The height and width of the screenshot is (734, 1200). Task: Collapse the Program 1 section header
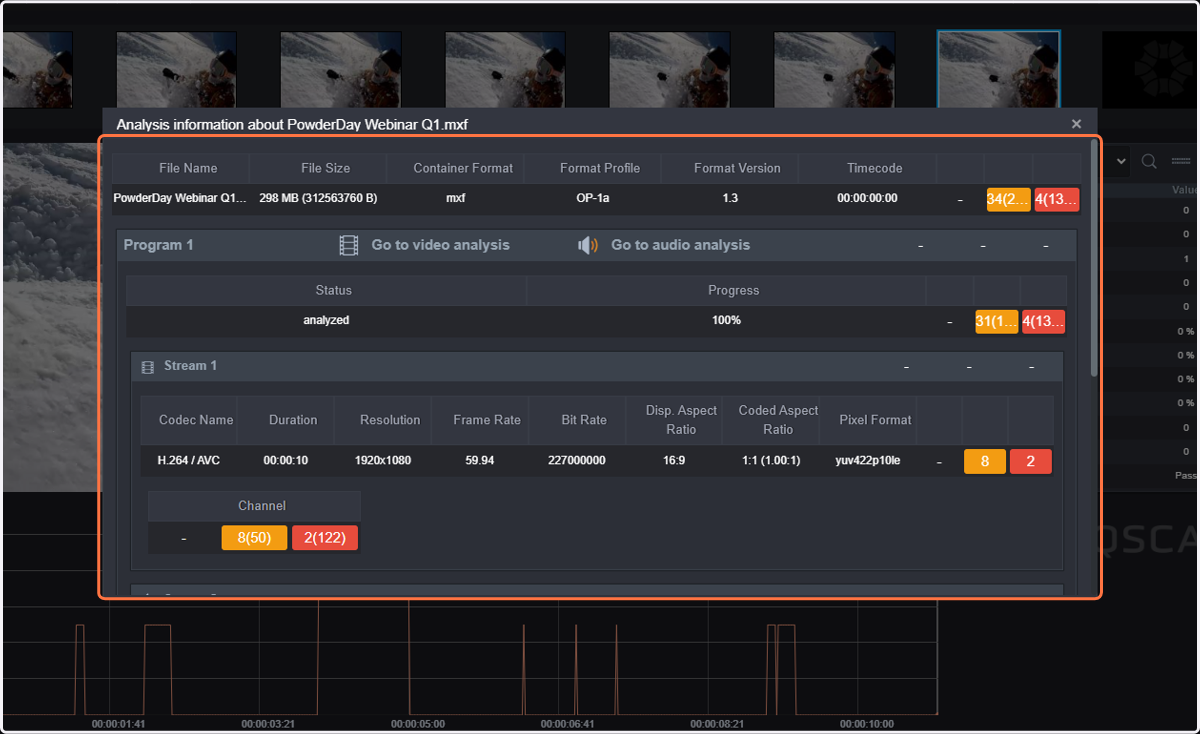tap(597, 245)
